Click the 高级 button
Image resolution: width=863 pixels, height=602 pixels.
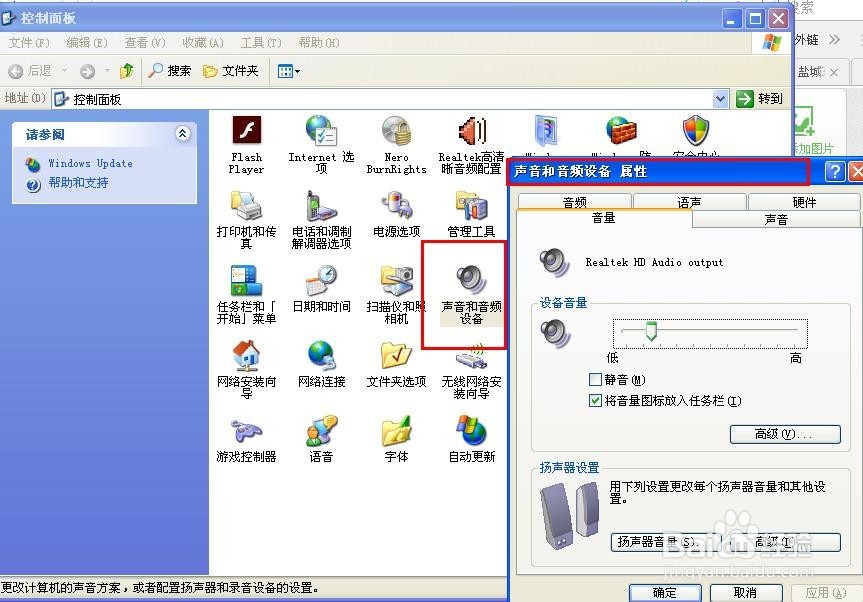[785, 433]
